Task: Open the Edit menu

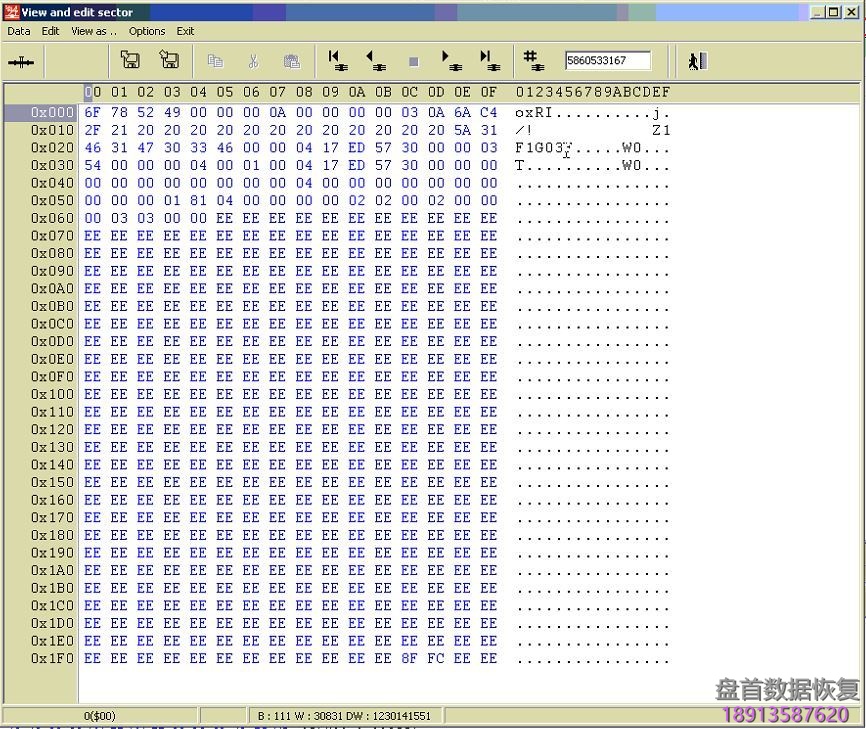Action: 50,31
